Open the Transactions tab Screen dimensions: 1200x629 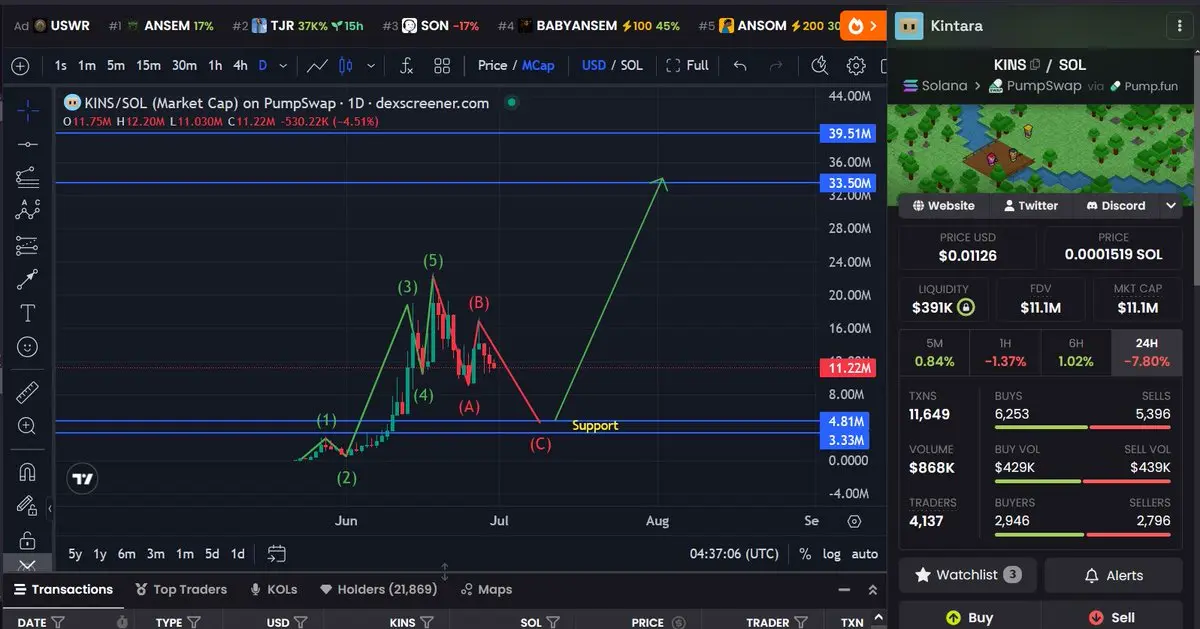(63, 589)
